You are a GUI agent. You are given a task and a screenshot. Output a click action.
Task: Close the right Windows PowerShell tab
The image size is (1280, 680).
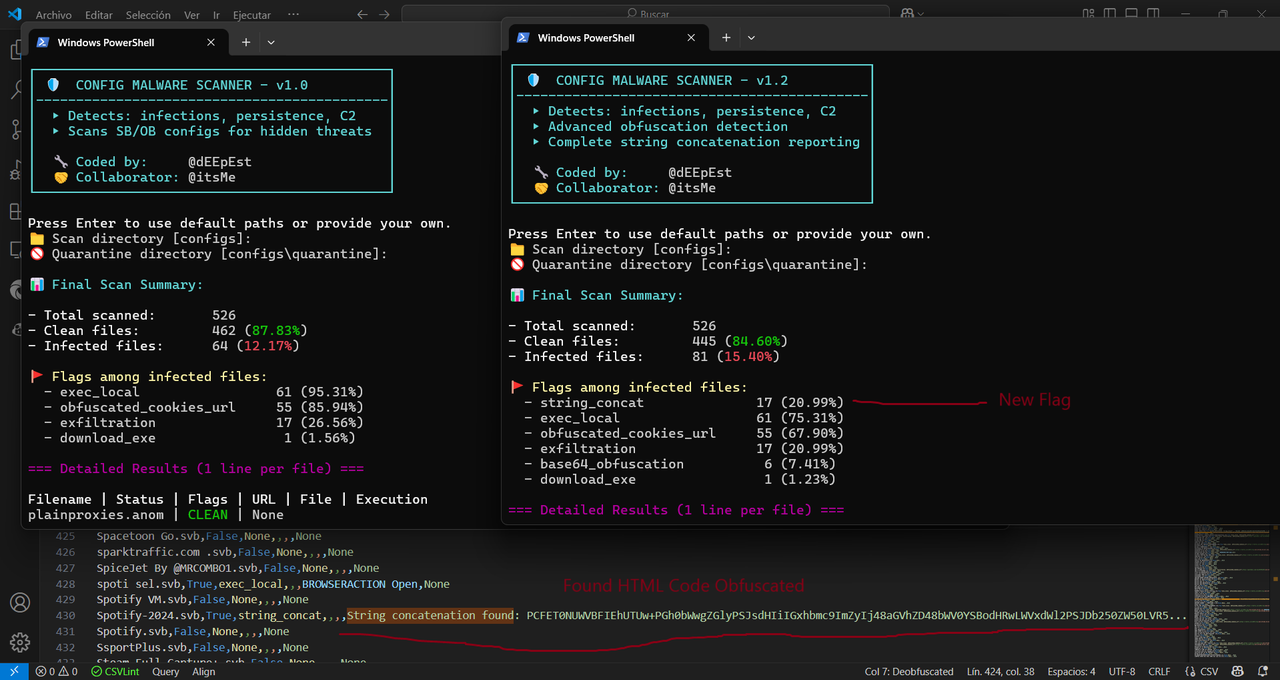point(691,38)
